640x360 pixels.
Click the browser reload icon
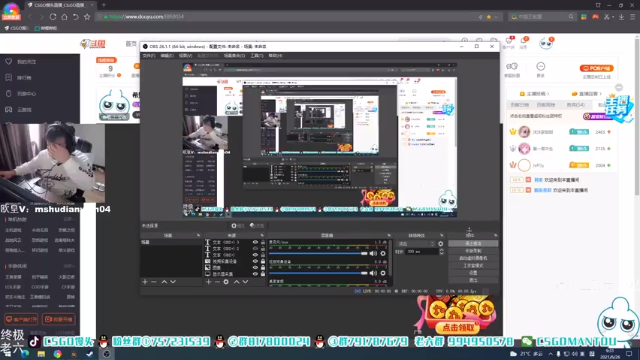53,17
